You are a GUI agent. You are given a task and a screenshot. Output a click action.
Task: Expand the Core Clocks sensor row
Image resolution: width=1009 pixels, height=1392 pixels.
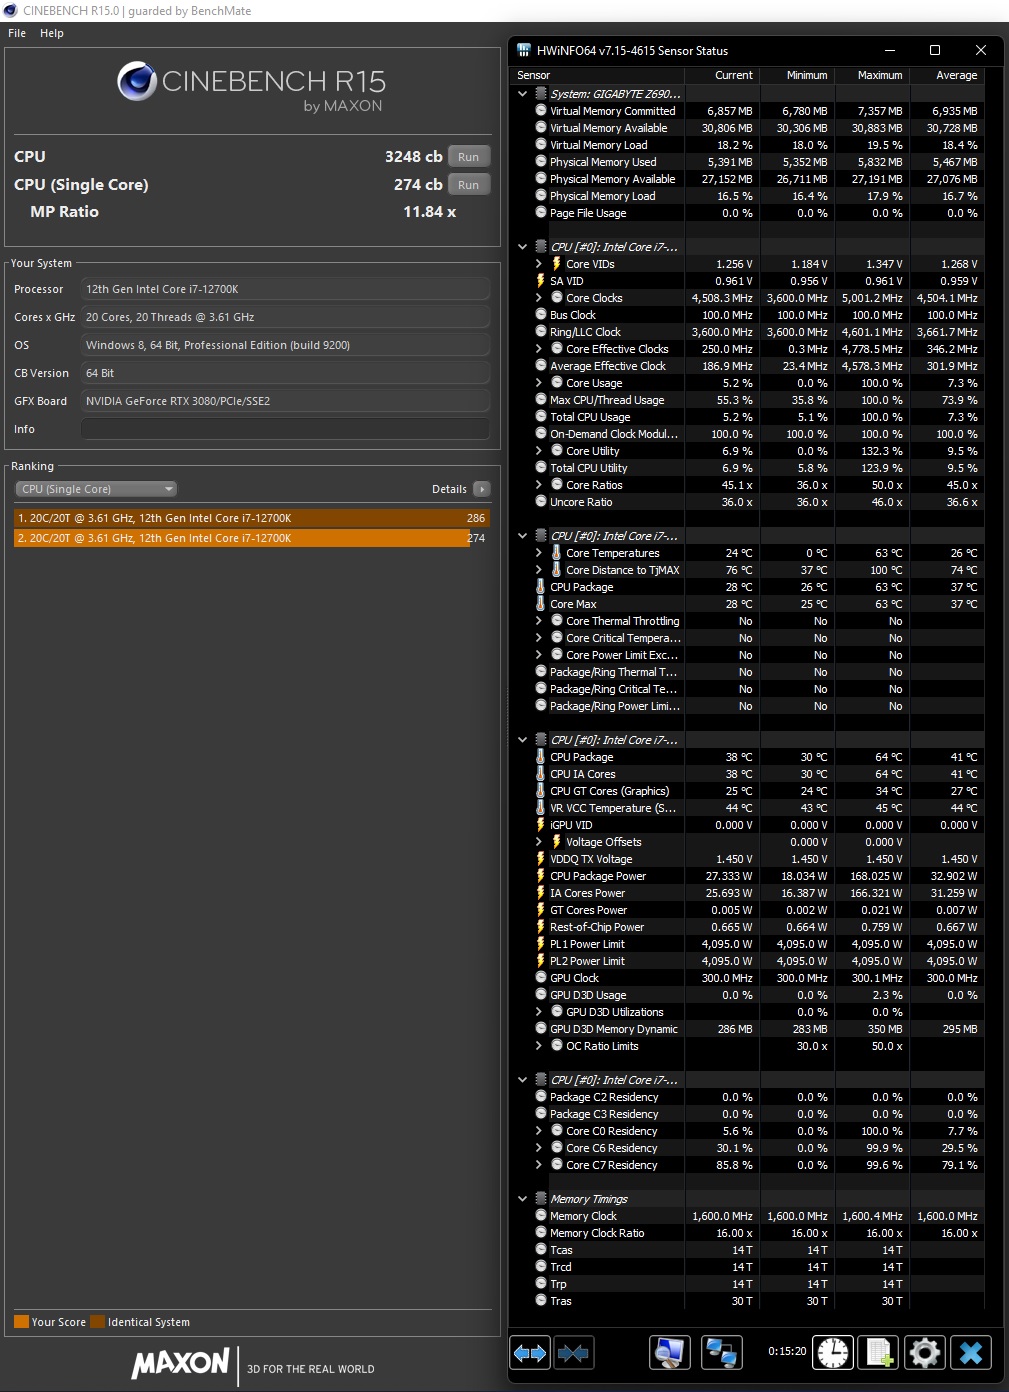pos(539,298)
